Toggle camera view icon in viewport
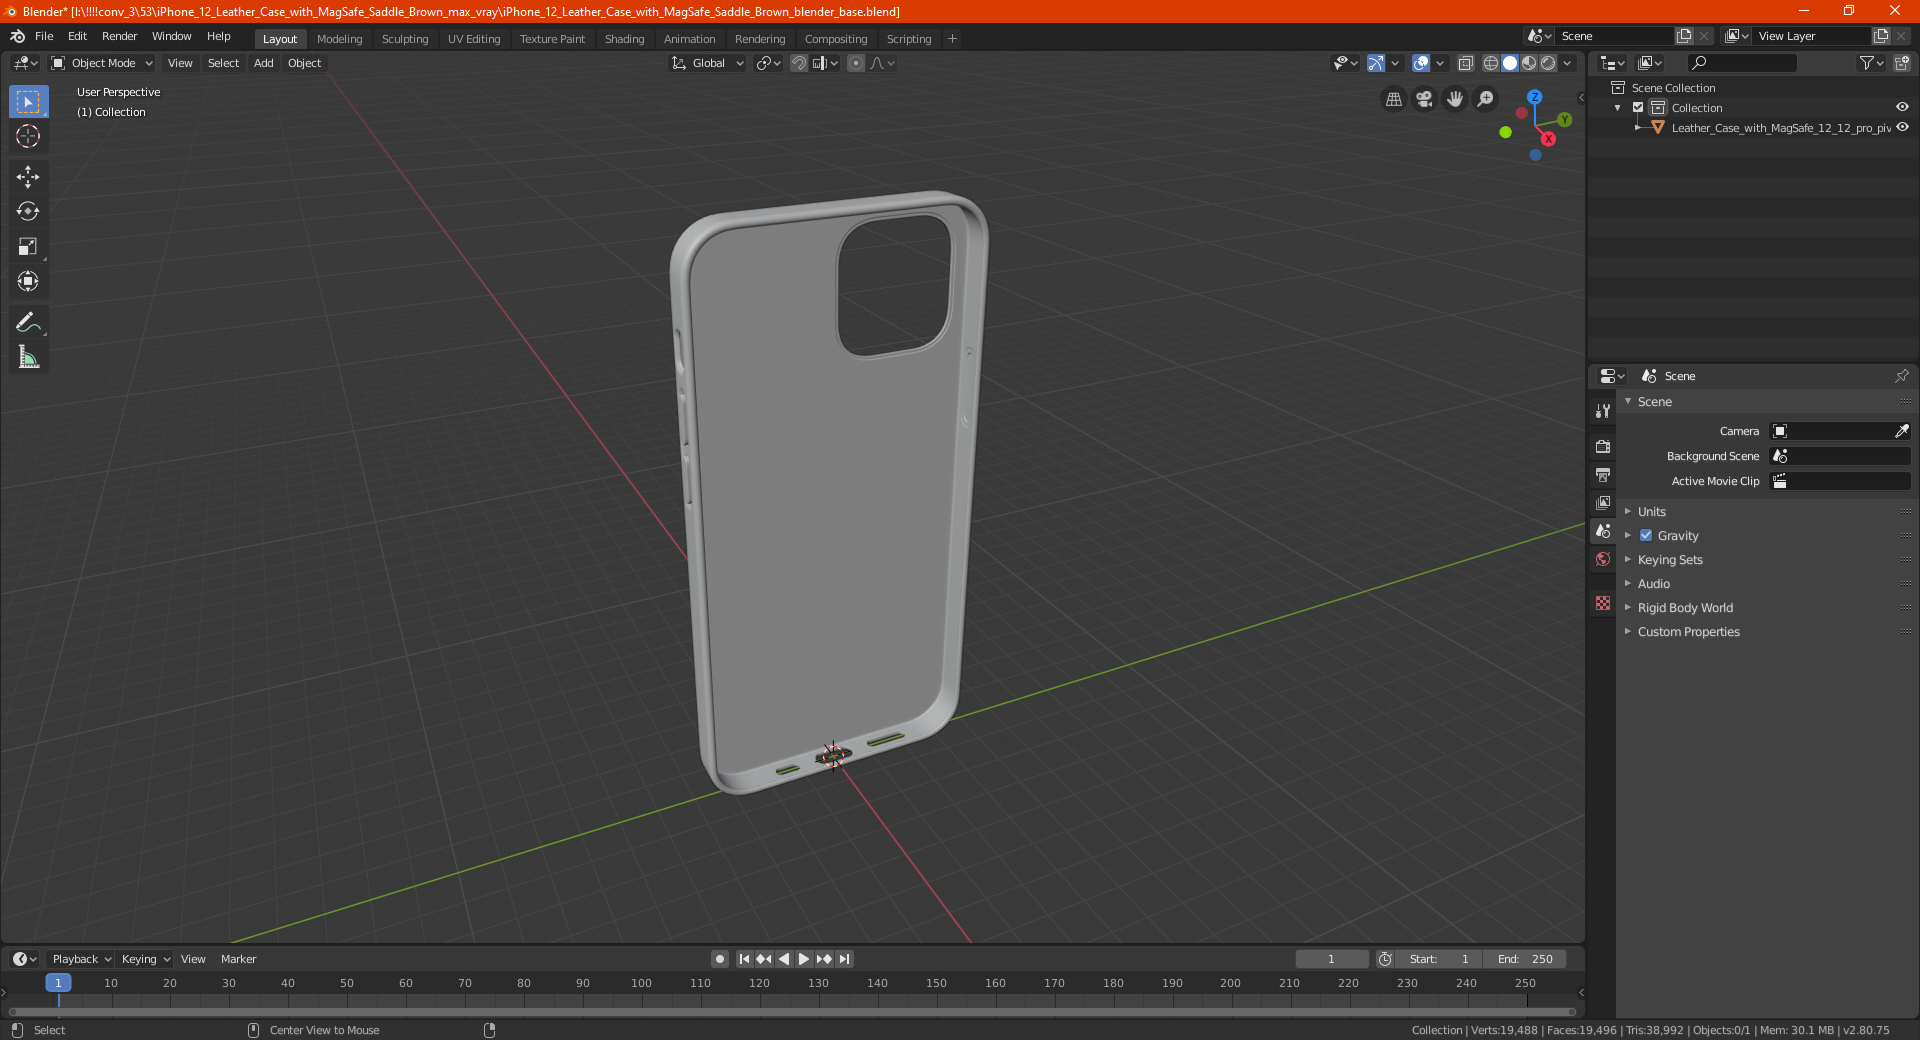Screen dimensions: 1920x1040 pyautogui.click(x=1424, y=99)
